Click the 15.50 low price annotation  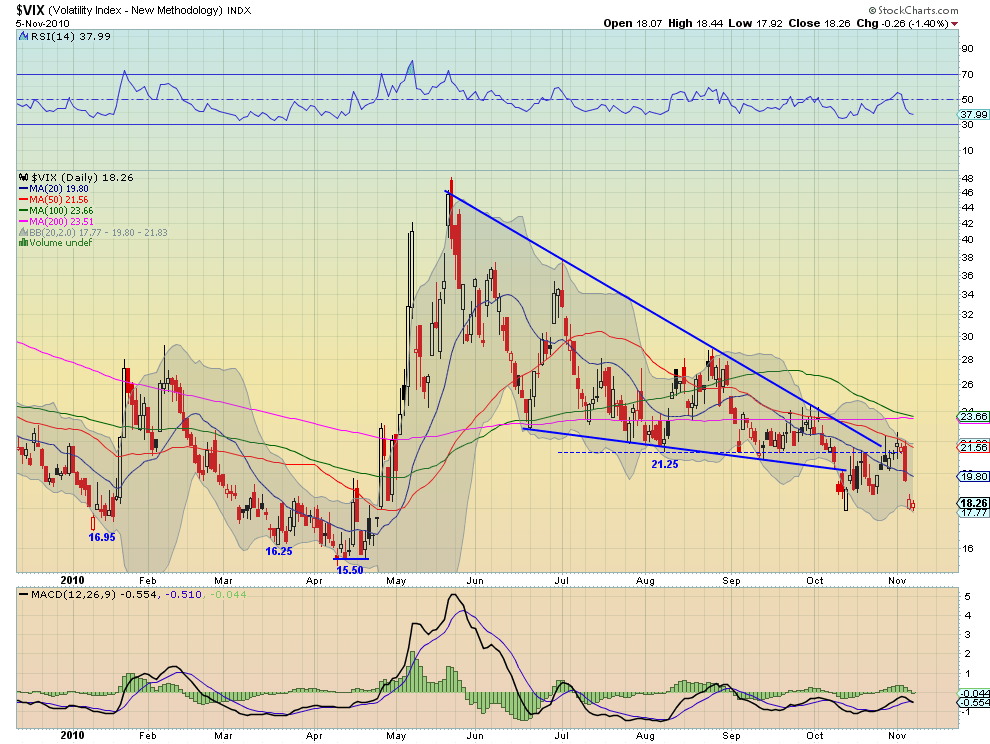350,570
